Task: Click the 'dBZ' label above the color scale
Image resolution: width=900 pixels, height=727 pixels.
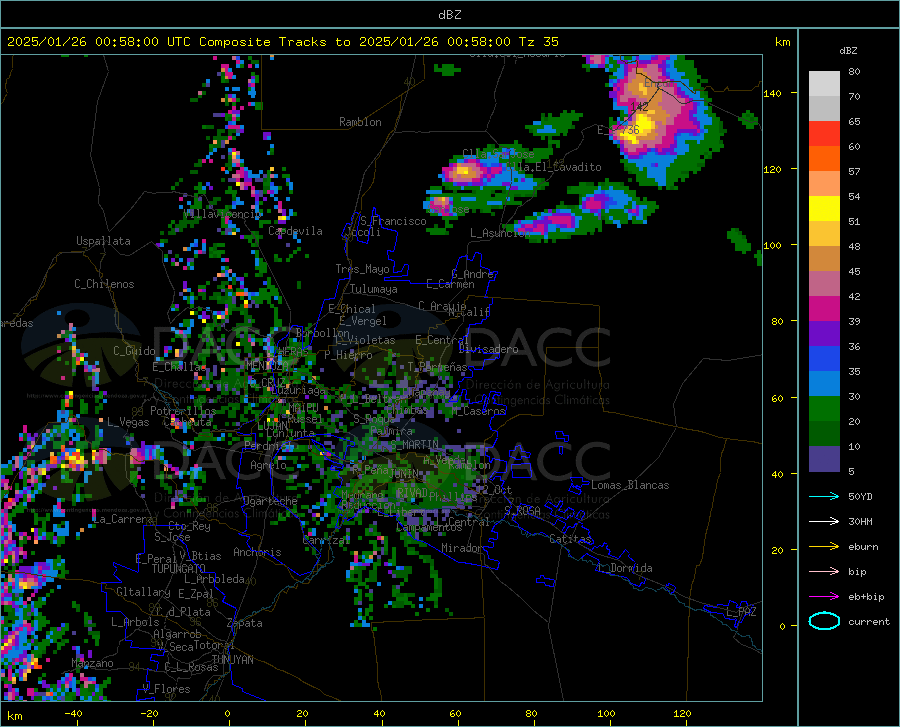Action: coord(848,50)
